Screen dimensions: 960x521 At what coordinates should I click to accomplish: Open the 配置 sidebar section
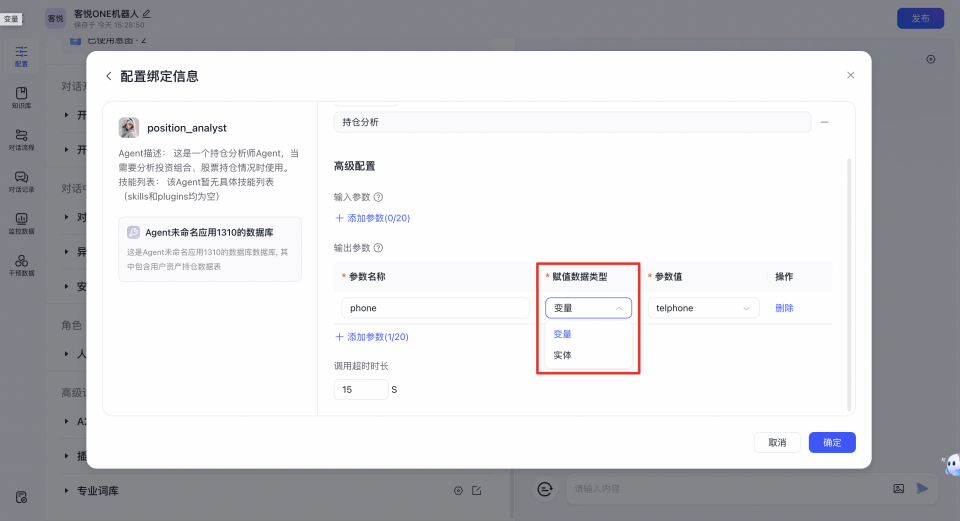coord(21,56)
